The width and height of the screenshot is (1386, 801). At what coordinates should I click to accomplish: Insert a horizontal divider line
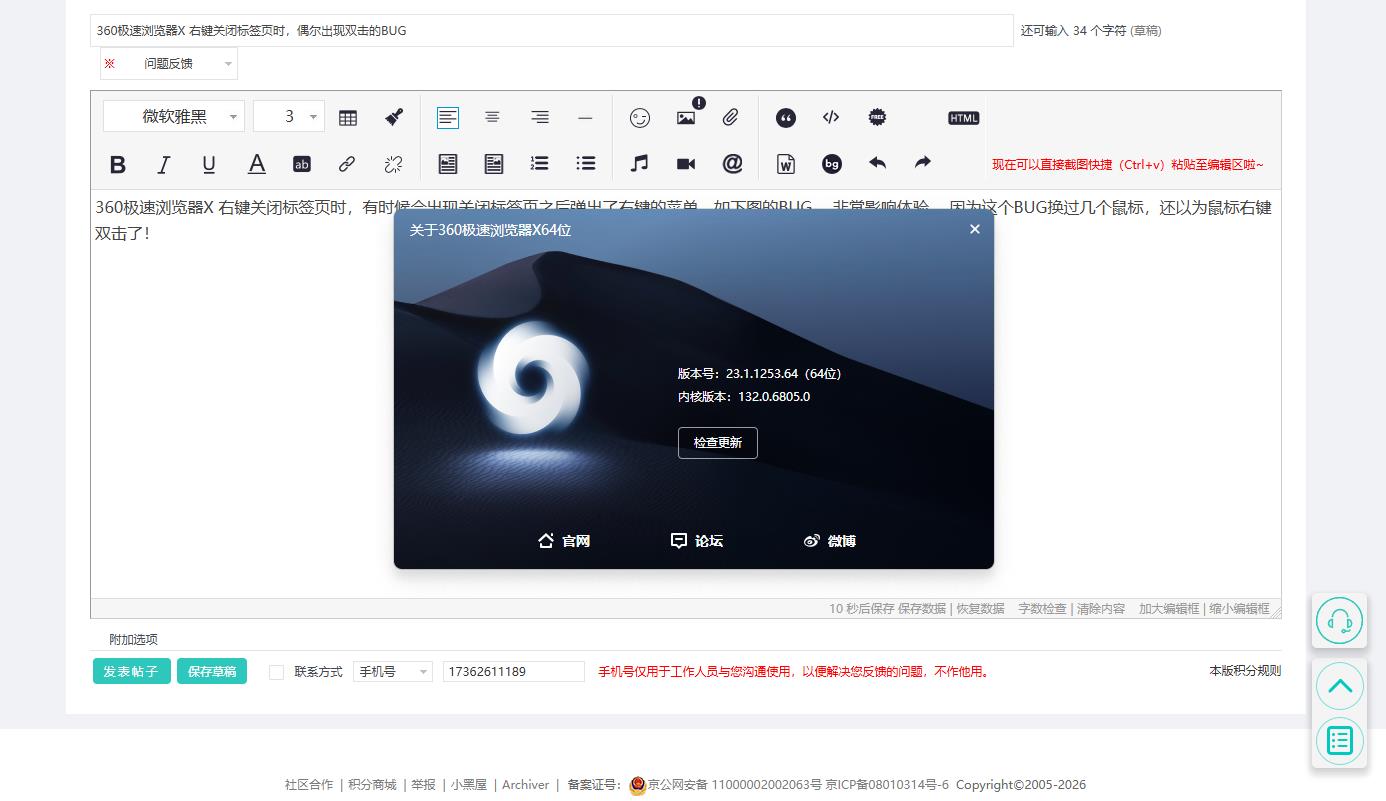tap(585, 118)
